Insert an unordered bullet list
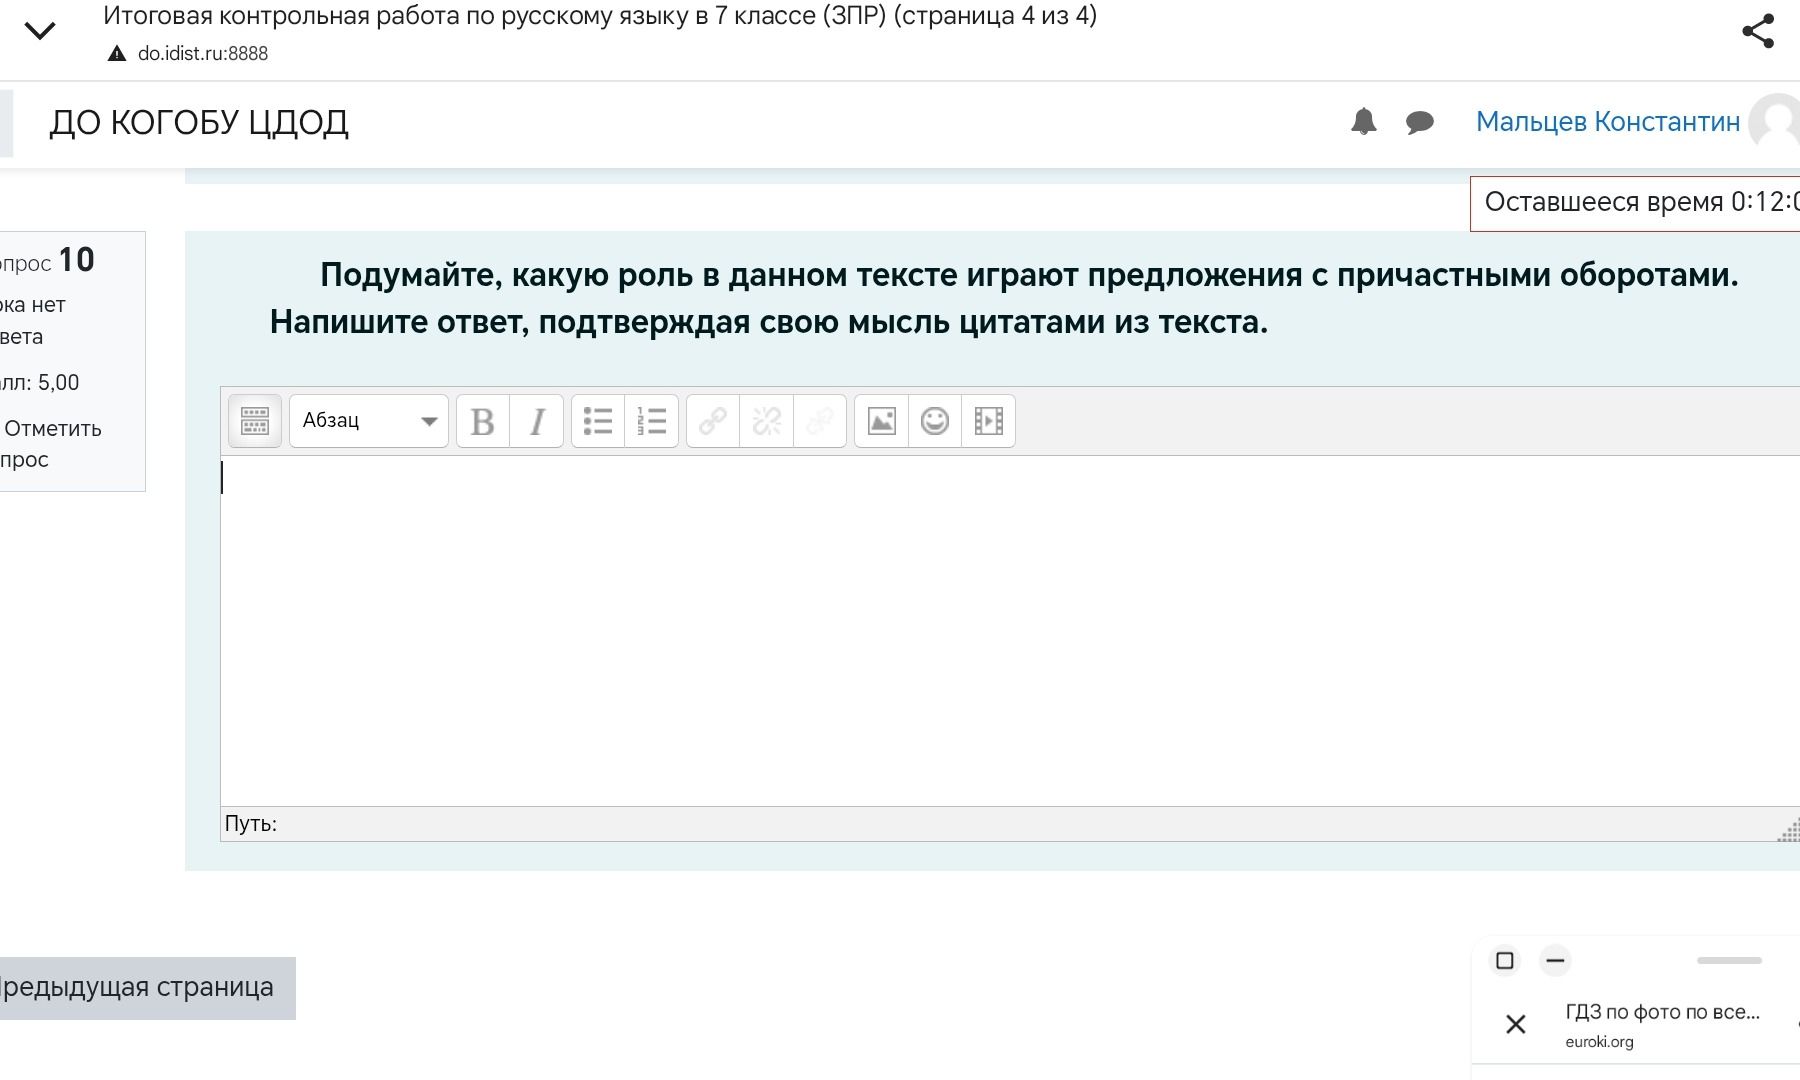The image size is (1800, 1080). click(598, 421)
